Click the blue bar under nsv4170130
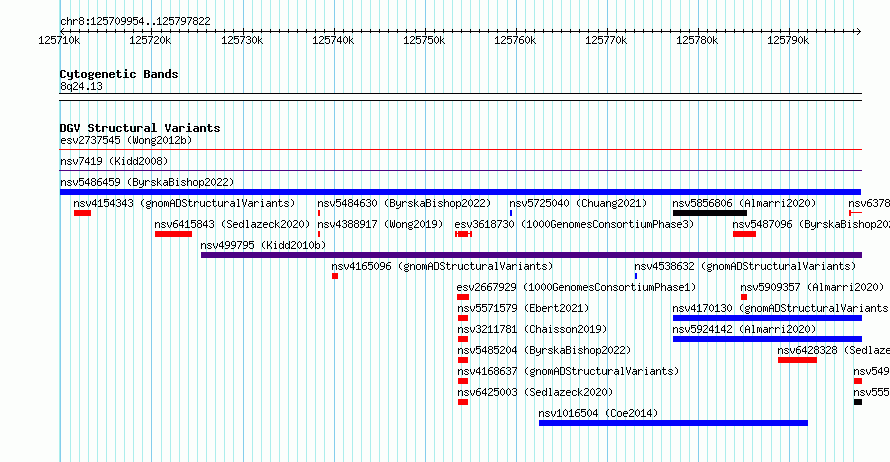This screenshot has width=890, height=462. click(767, 318)
